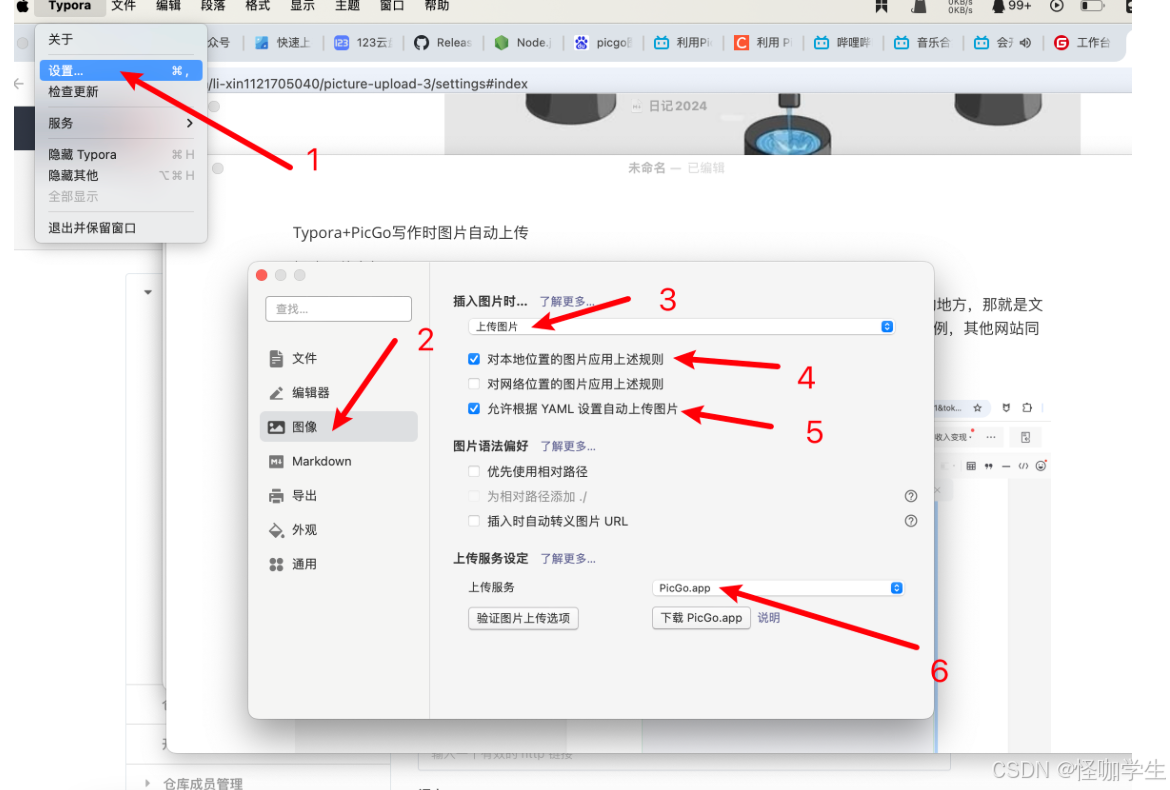Open the picgo bookmark tab
Viewport: 1170px width, 790px height.
click(x=602, y=43)
